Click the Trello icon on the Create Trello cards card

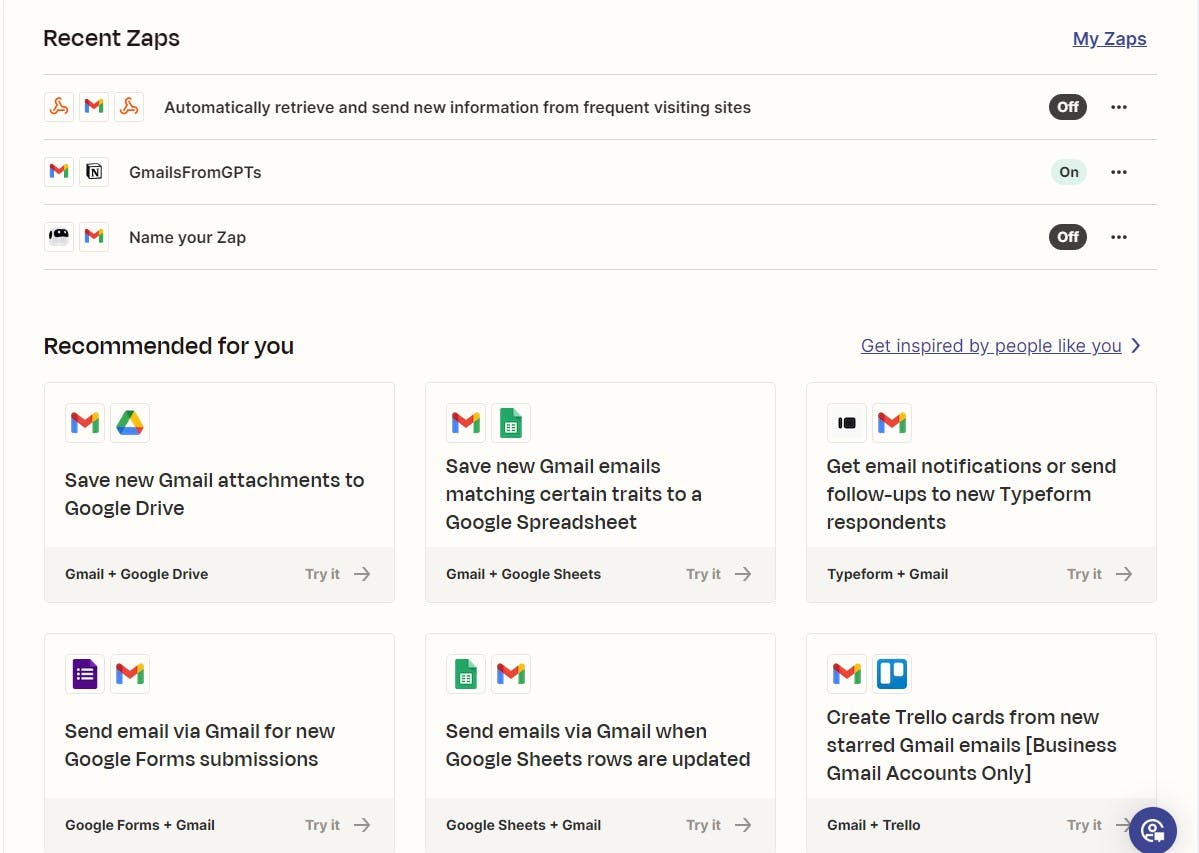(892, 674)
